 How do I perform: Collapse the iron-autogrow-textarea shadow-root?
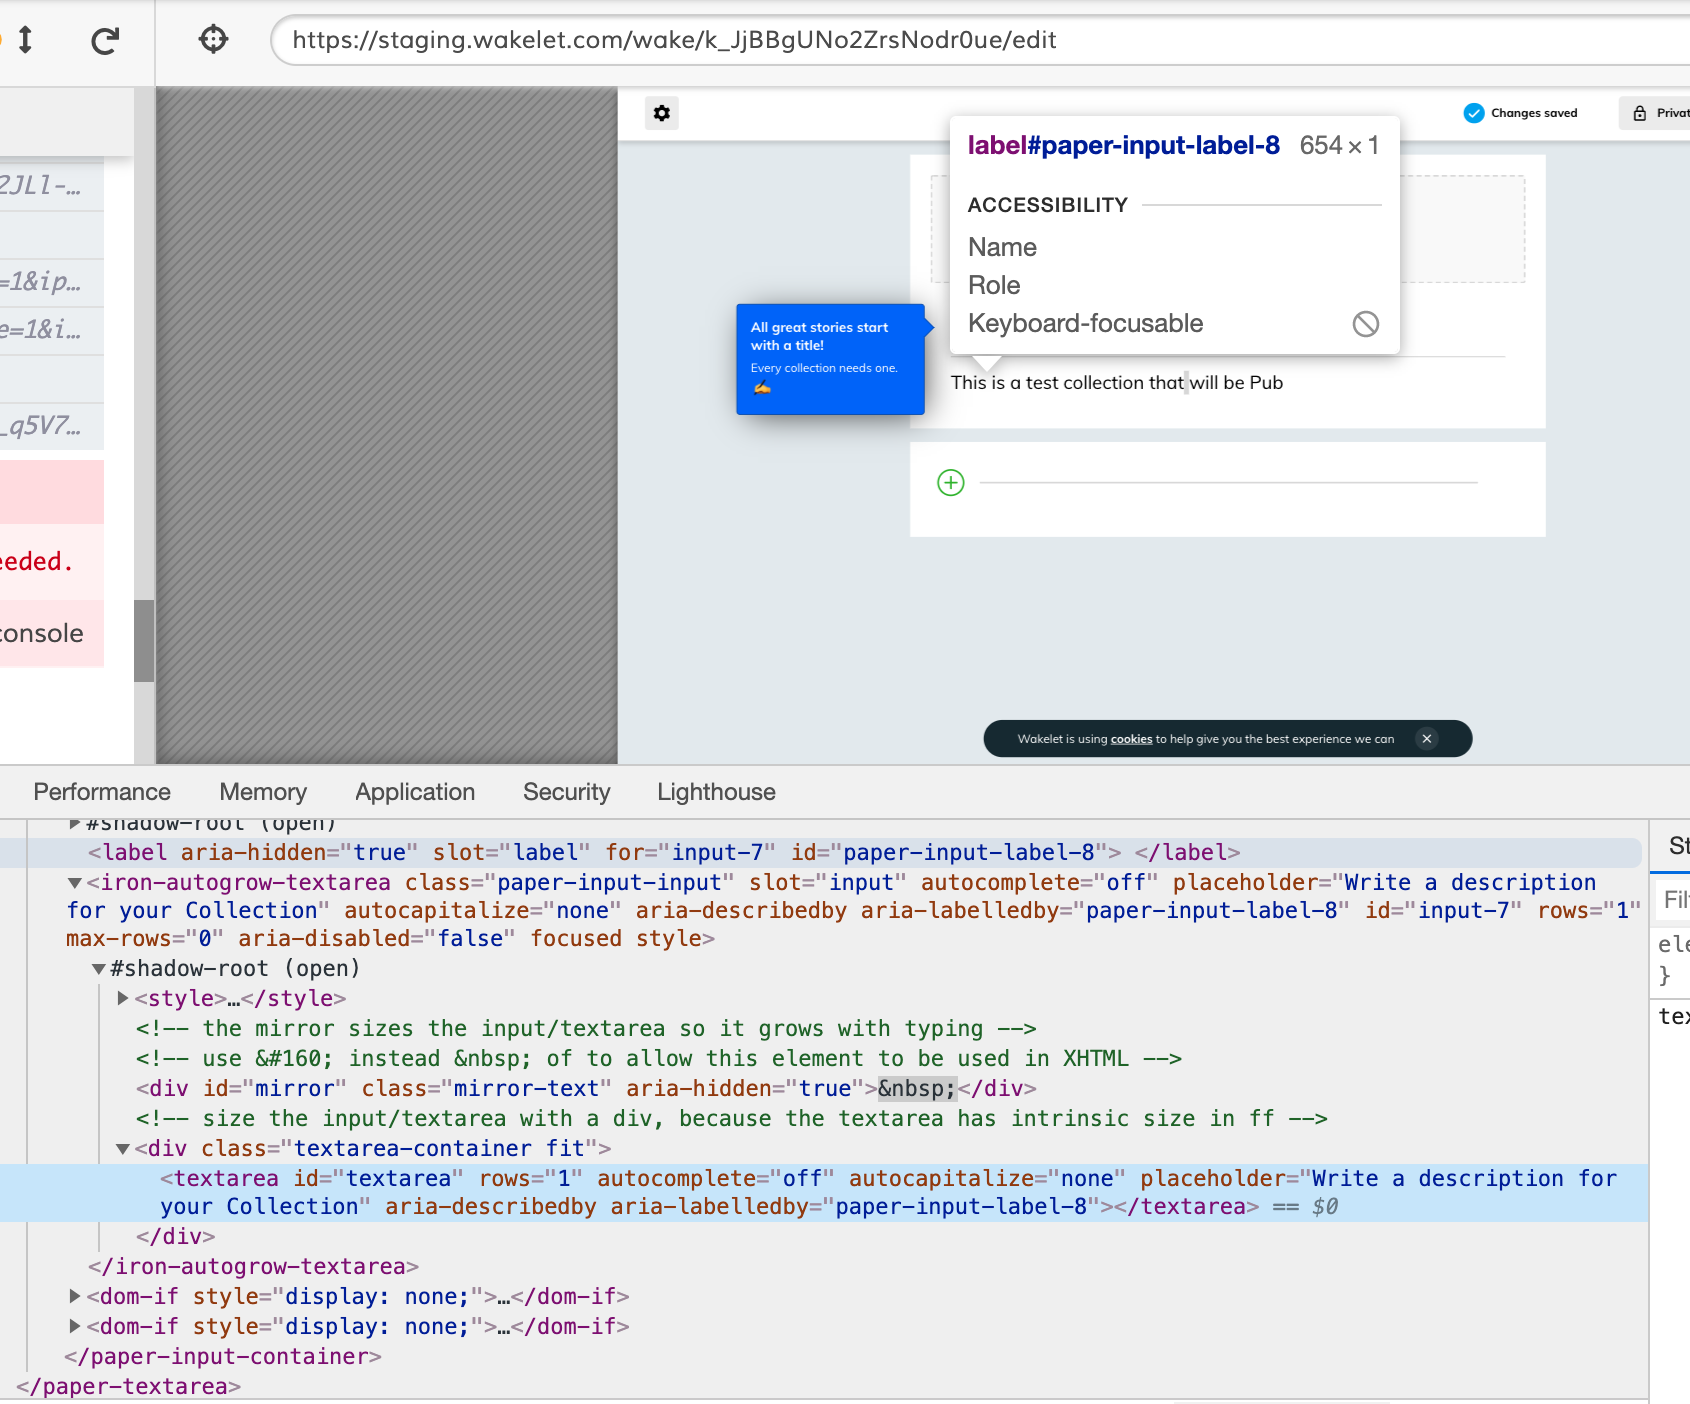pyautogui.click(x=97, y=968)
